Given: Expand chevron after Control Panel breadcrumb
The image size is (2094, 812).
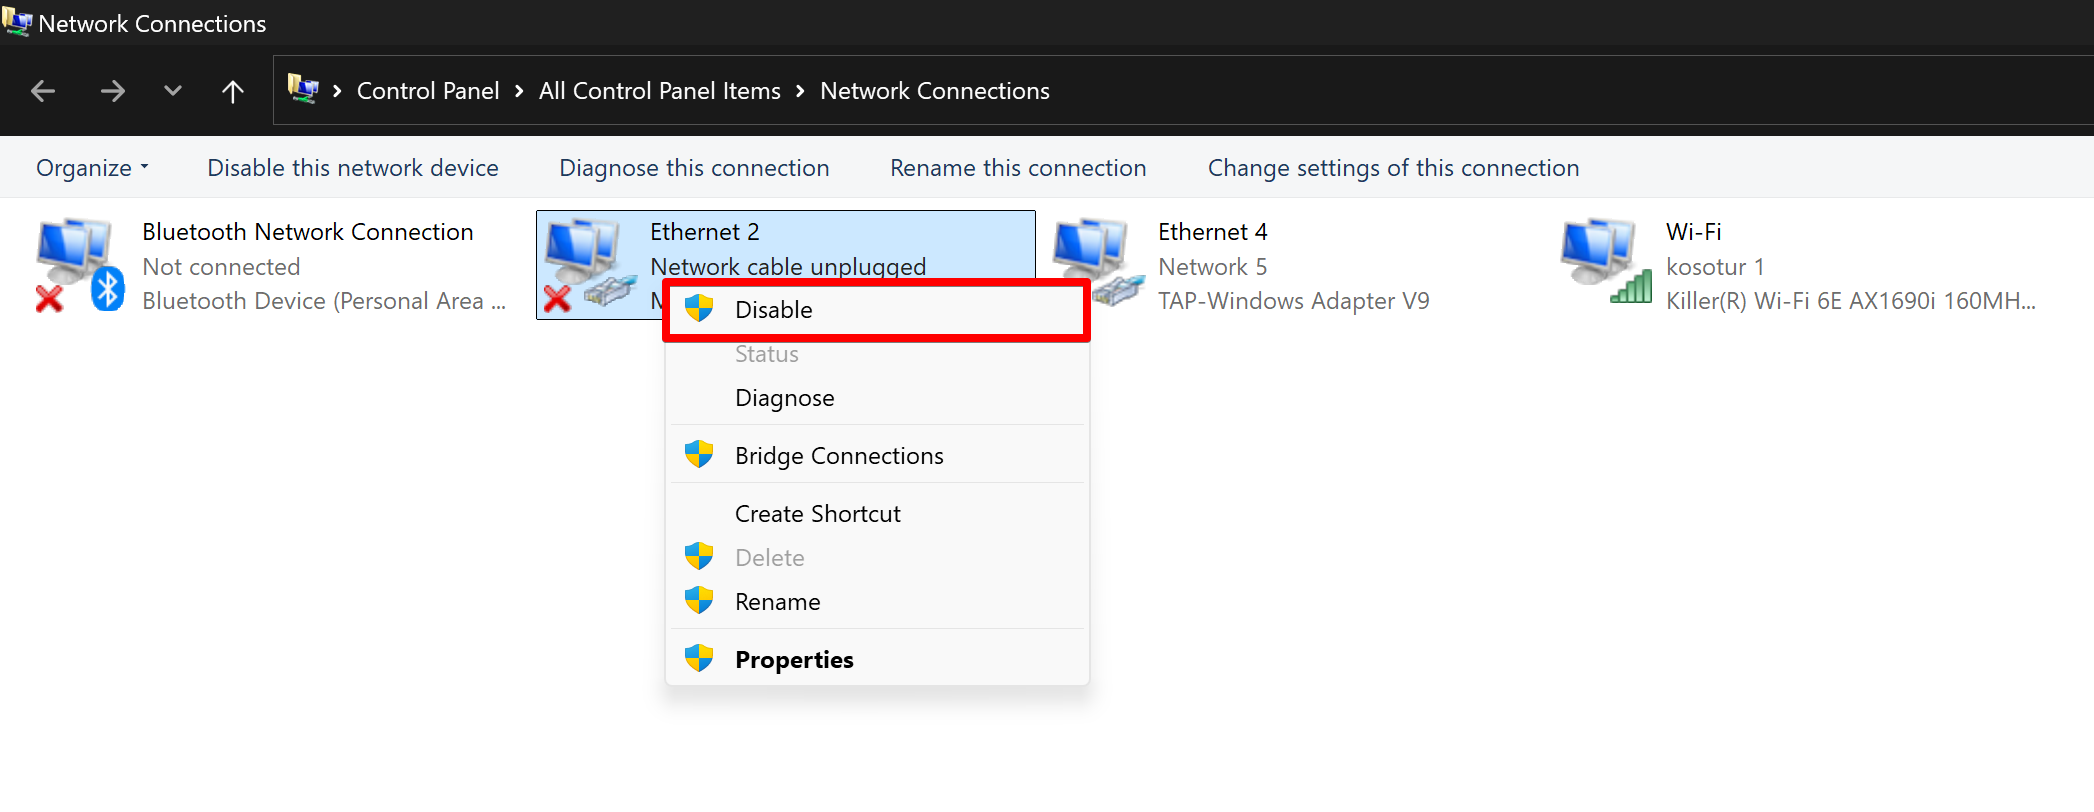Looking at the screenshot, I should [519, 91].
